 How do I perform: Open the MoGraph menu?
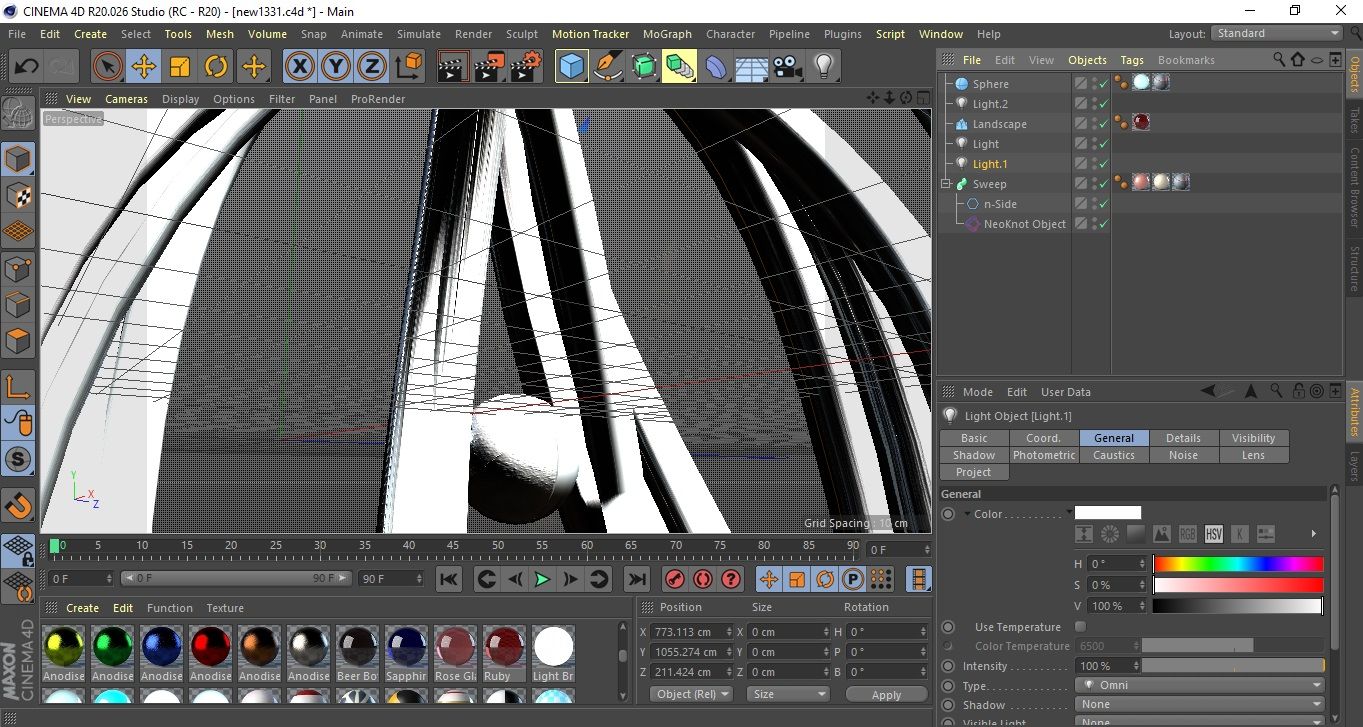[x=667, y=34]
